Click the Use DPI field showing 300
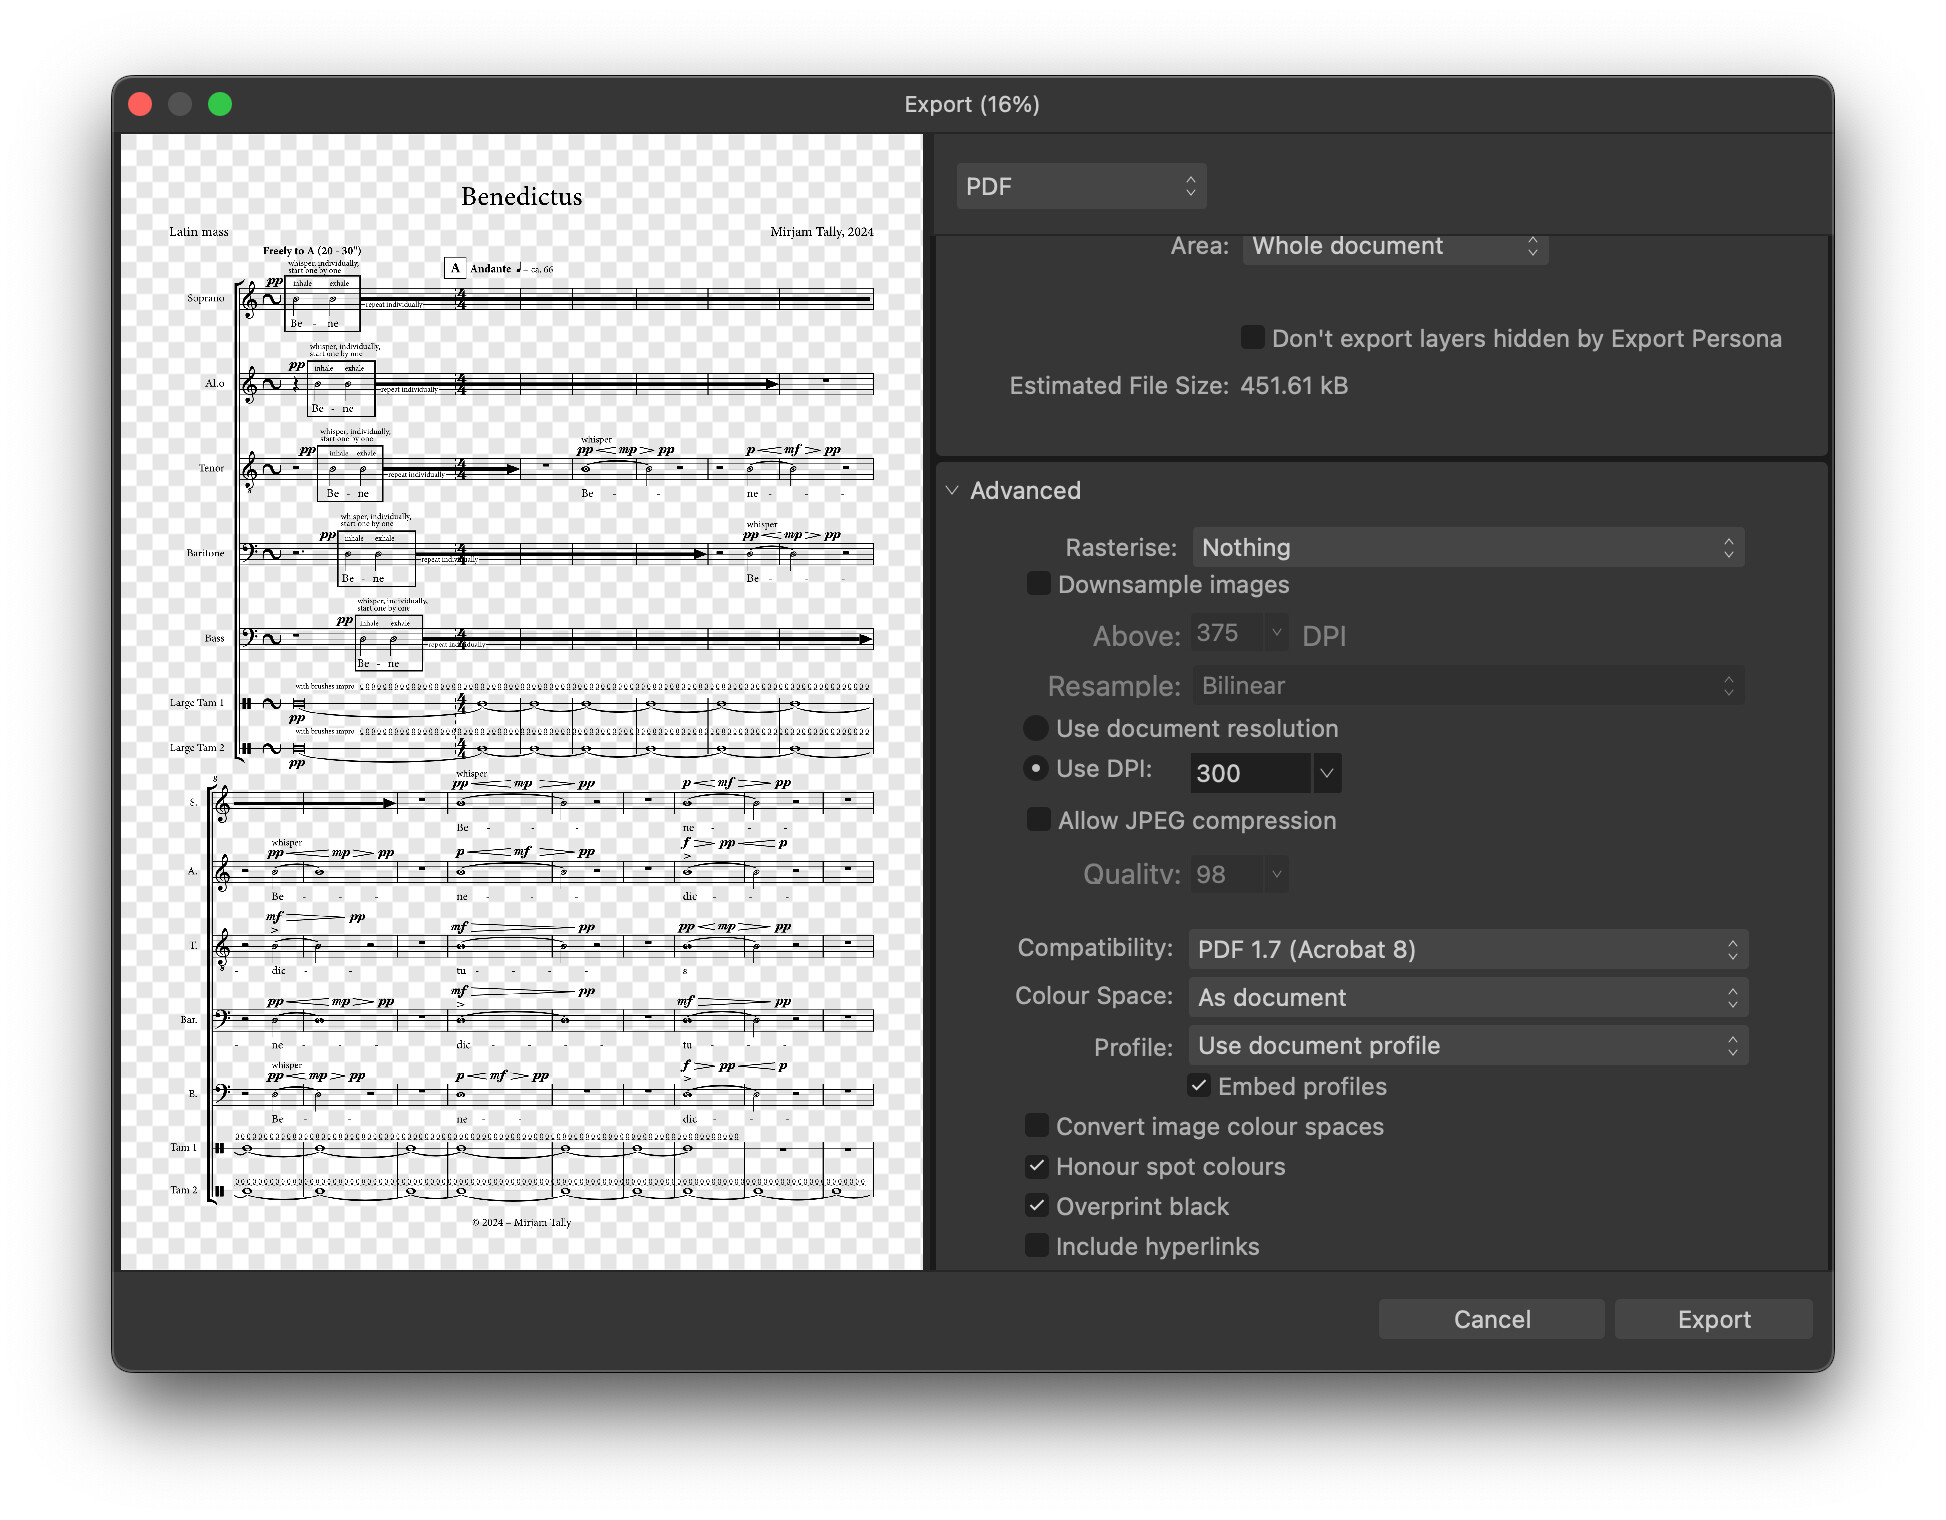1946x1520 pixels. pos(1250,773)
